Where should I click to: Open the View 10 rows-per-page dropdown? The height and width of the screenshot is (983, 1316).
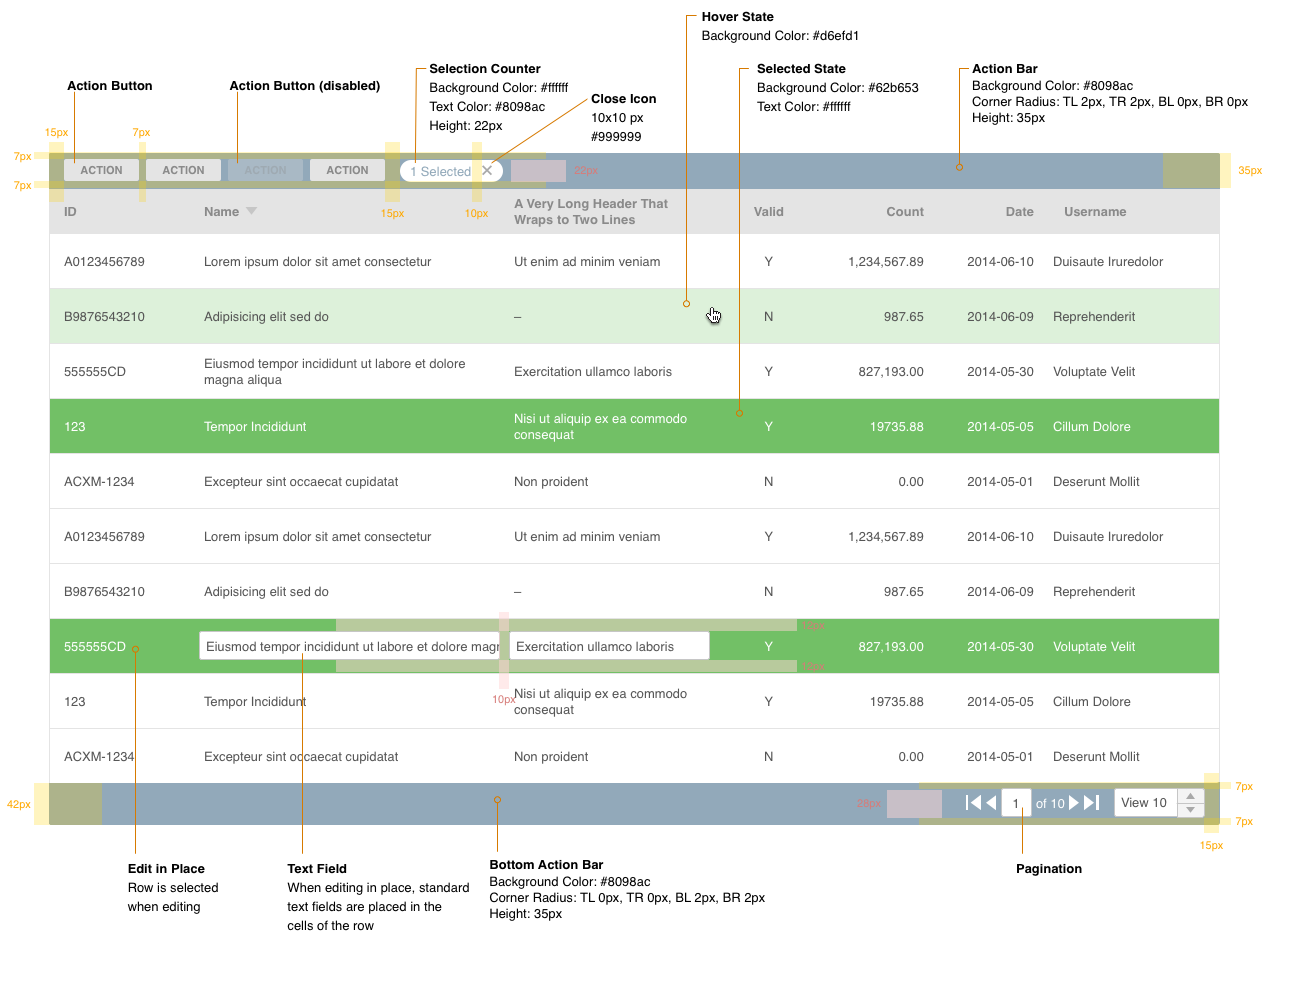pos(1145,803)
